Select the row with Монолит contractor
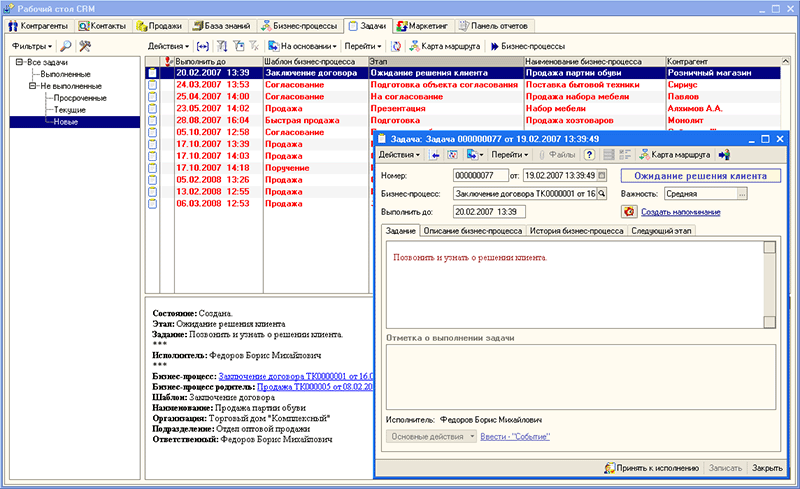The image size is (800, 489). tap(463, 120)
